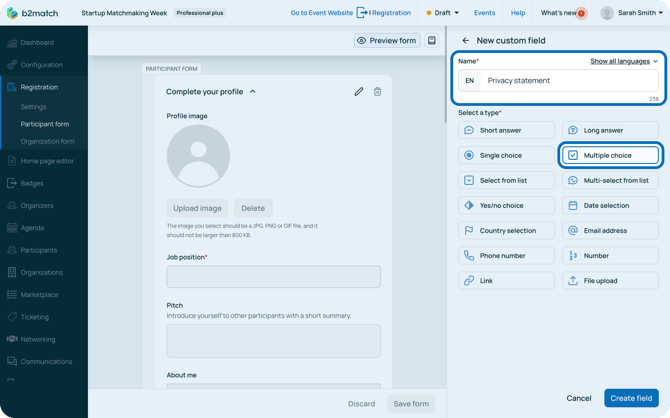Go to Ticketing in the sidebar
Viewport: 670px width, 418px height.
35,317
